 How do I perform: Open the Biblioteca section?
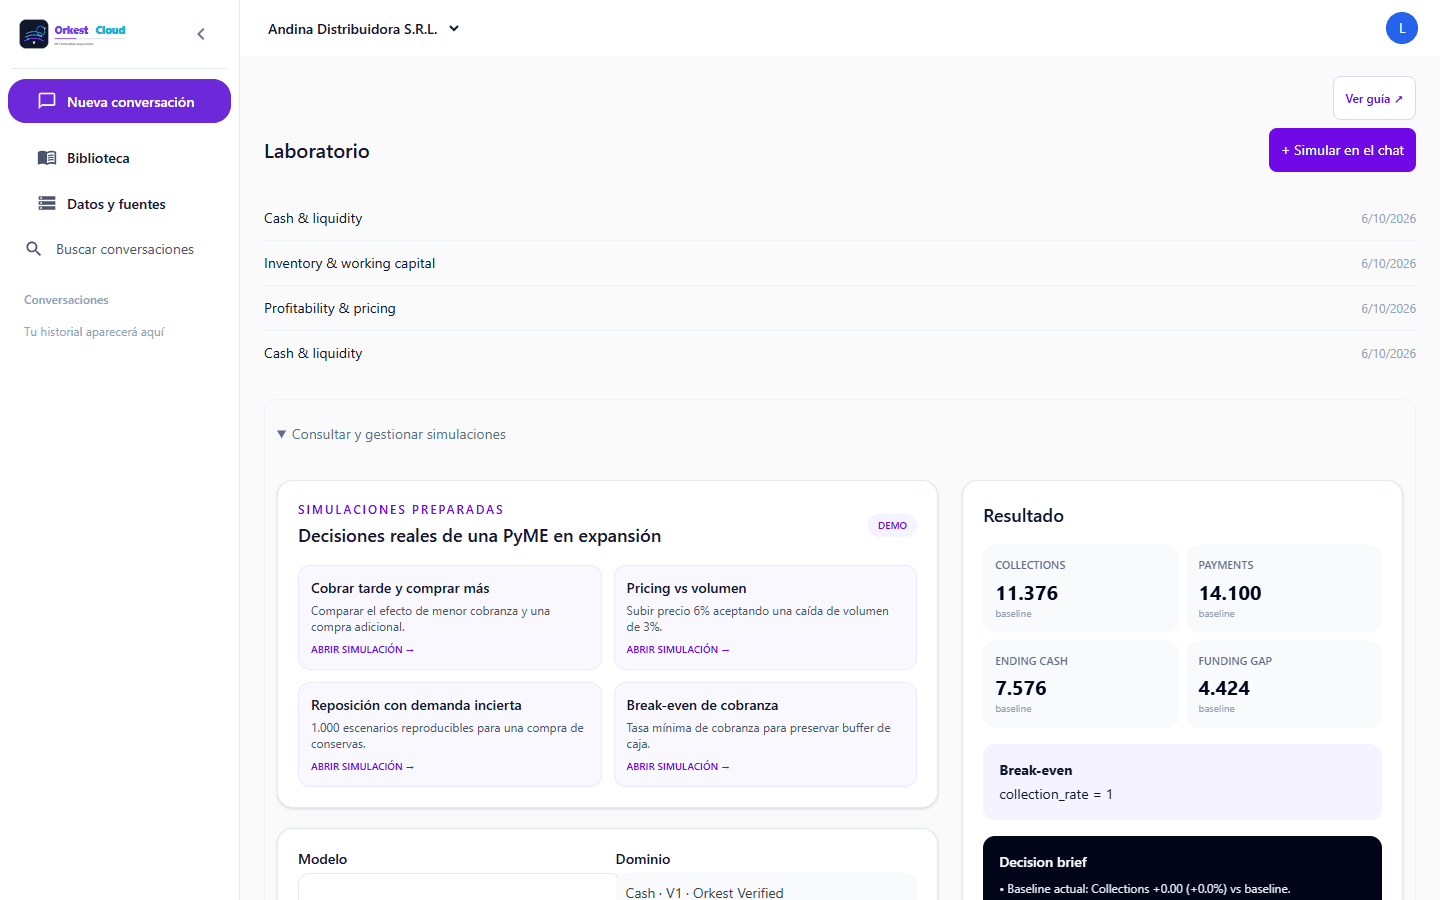coord(119,158)
